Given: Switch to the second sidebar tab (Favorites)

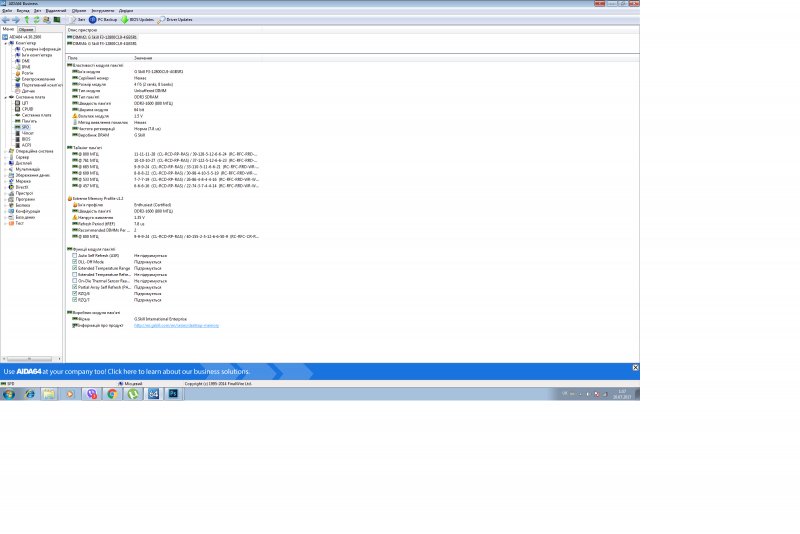Looking at the screenshot, I should 27,30.
